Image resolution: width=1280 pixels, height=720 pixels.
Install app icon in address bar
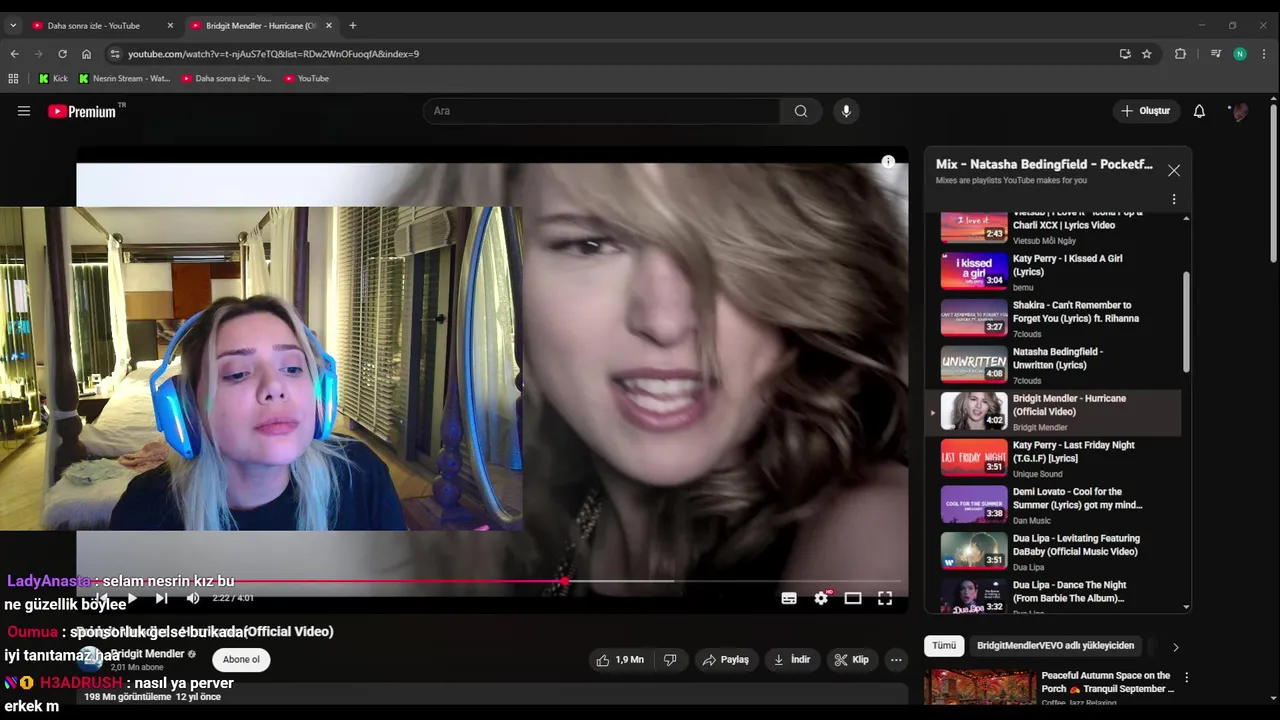pos(1125,54)
